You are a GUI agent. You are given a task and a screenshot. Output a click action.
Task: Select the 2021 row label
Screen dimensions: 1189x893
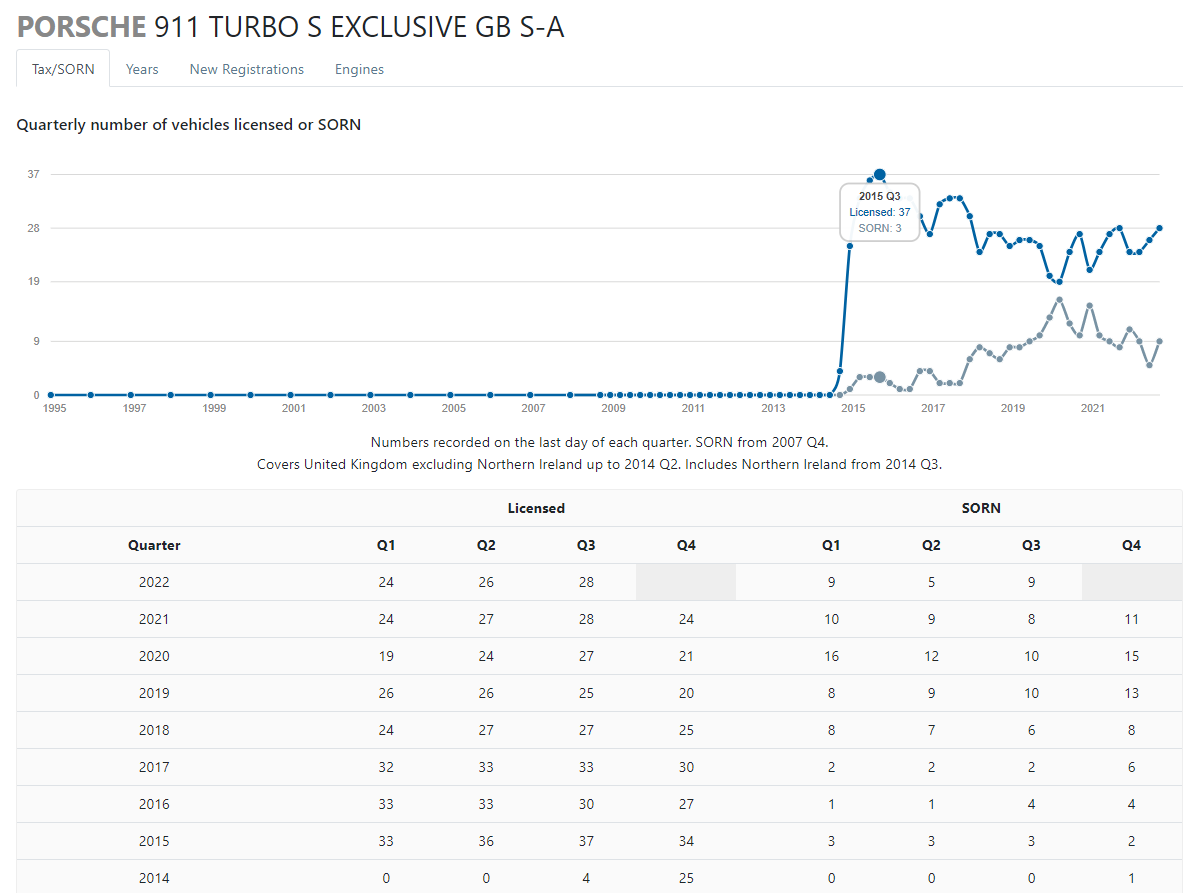(154, 619)
